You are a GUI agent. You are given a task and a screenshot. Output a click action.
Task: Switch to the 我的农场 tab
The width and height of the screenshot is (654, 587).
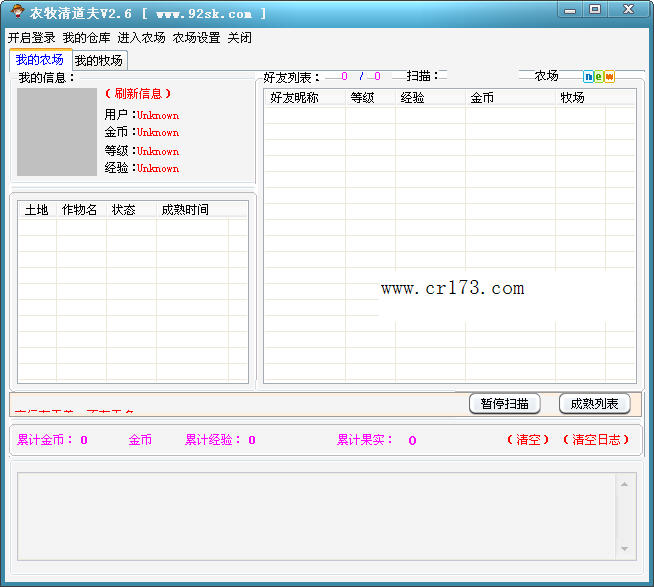tap(40, 60)
